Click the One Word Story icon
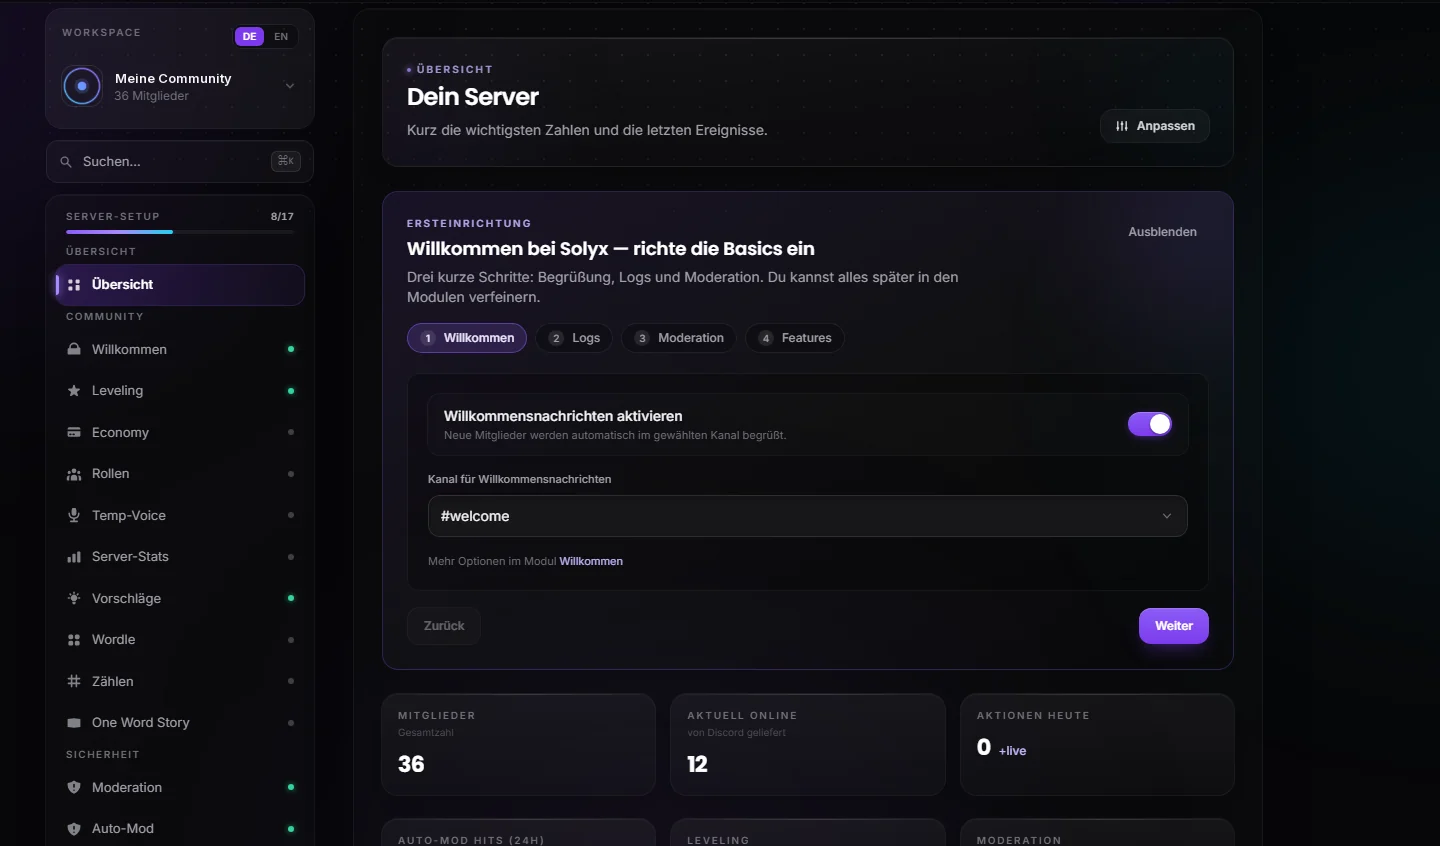 (x=74, y=723)
